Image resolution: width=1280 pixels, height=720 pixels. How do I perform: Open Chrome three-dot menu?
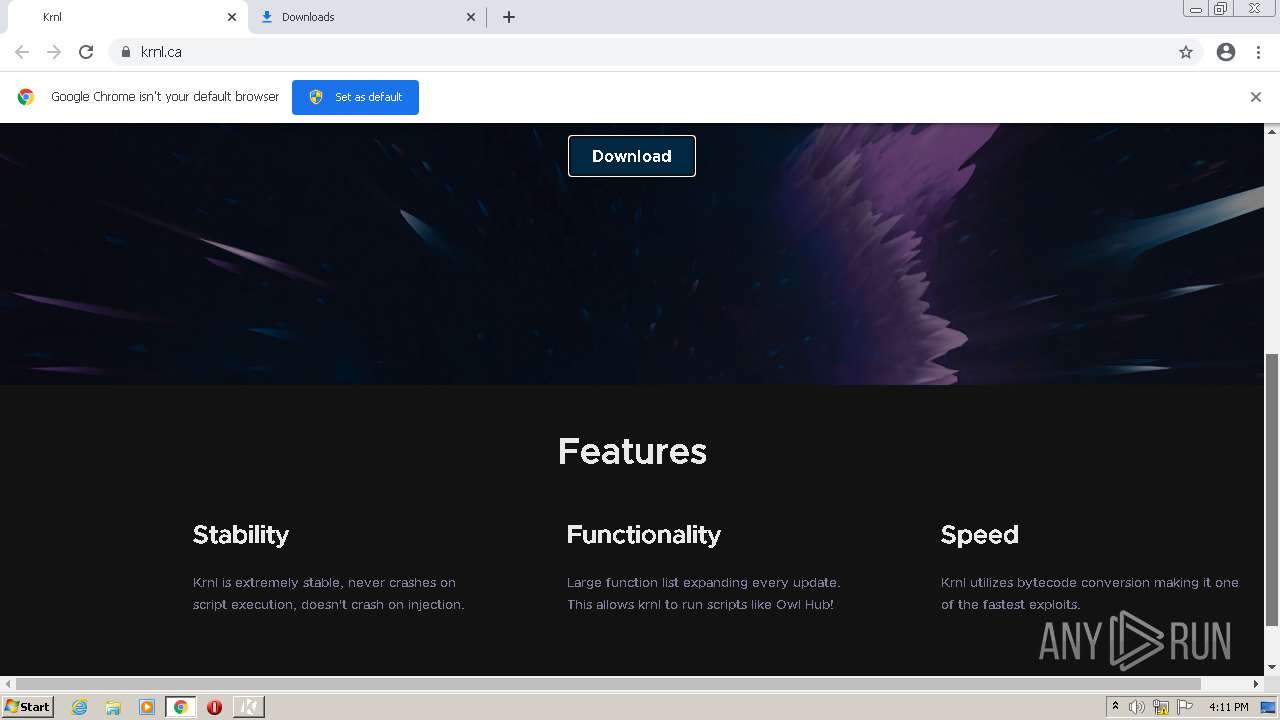pyautogui.click(x=1258, y=52)
